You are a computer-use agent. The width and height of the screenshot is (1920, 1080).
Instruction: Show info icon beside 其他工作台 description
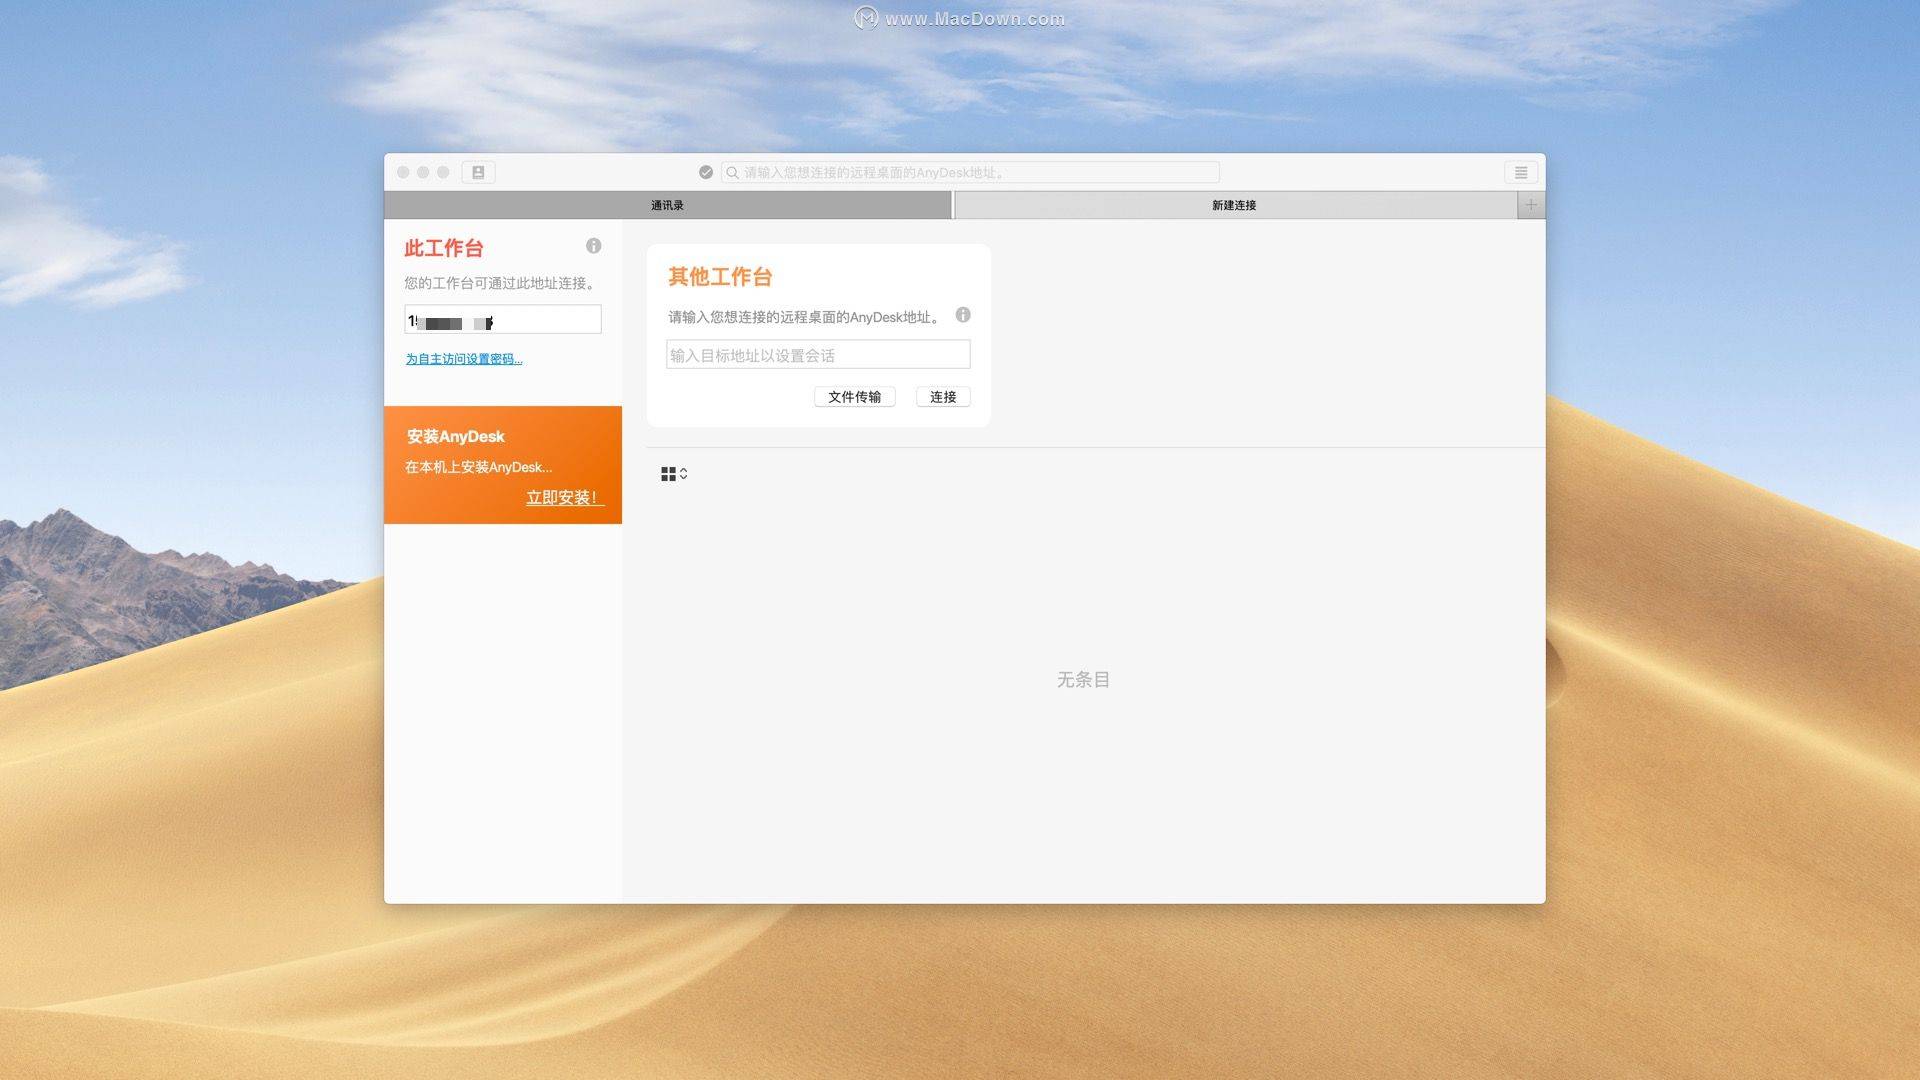click(x=963, y=315)
